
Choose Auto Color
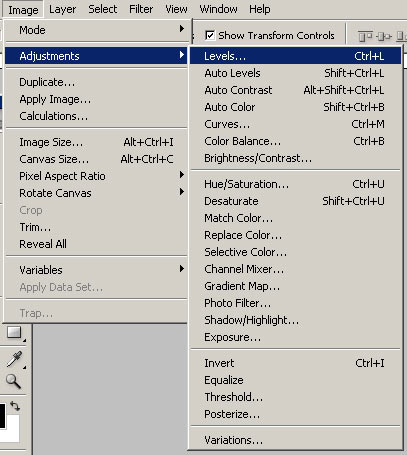[x=295, y=107]
